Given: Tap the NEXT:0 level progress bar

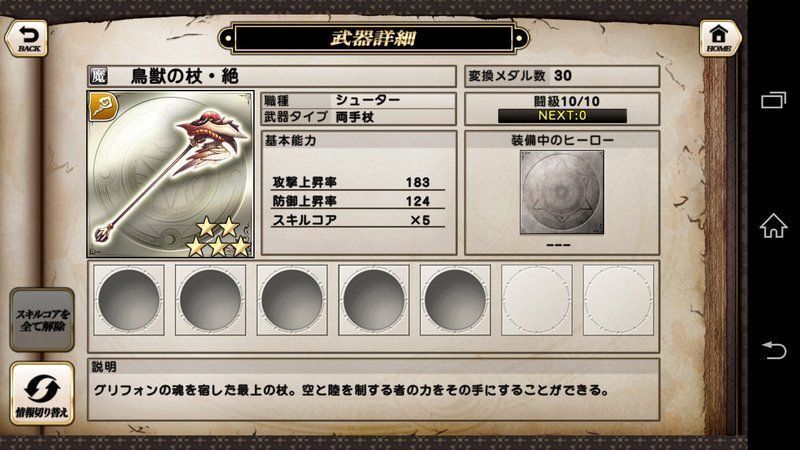Looking at the screenshot, I should tap(562, 116).
